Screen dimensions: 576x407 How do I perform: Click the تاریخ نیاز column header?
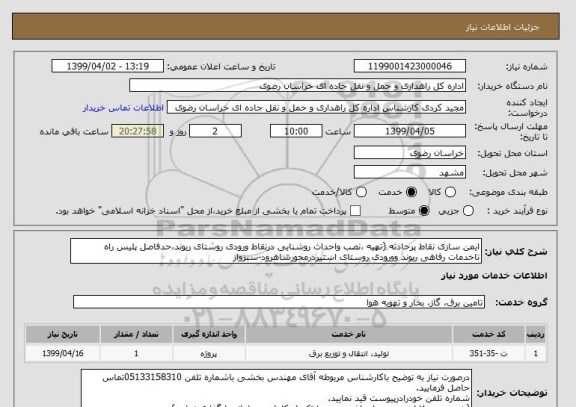(62, 334)
